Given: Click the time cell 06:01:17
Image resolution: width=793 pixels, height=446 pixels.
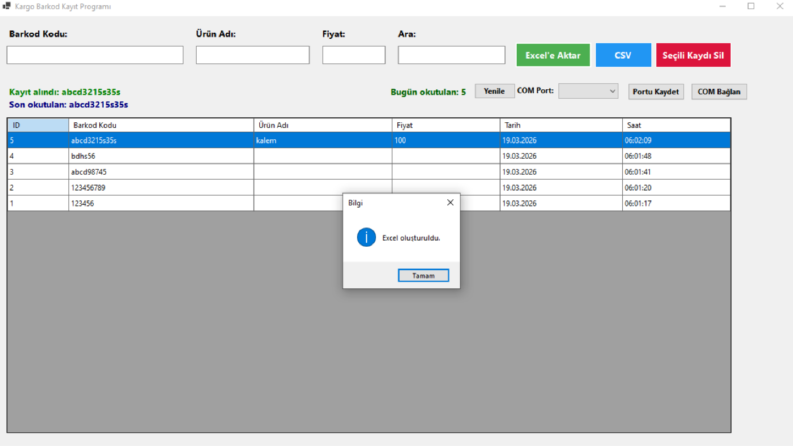Looking at the screenshot, I should [x=677, y=203].
